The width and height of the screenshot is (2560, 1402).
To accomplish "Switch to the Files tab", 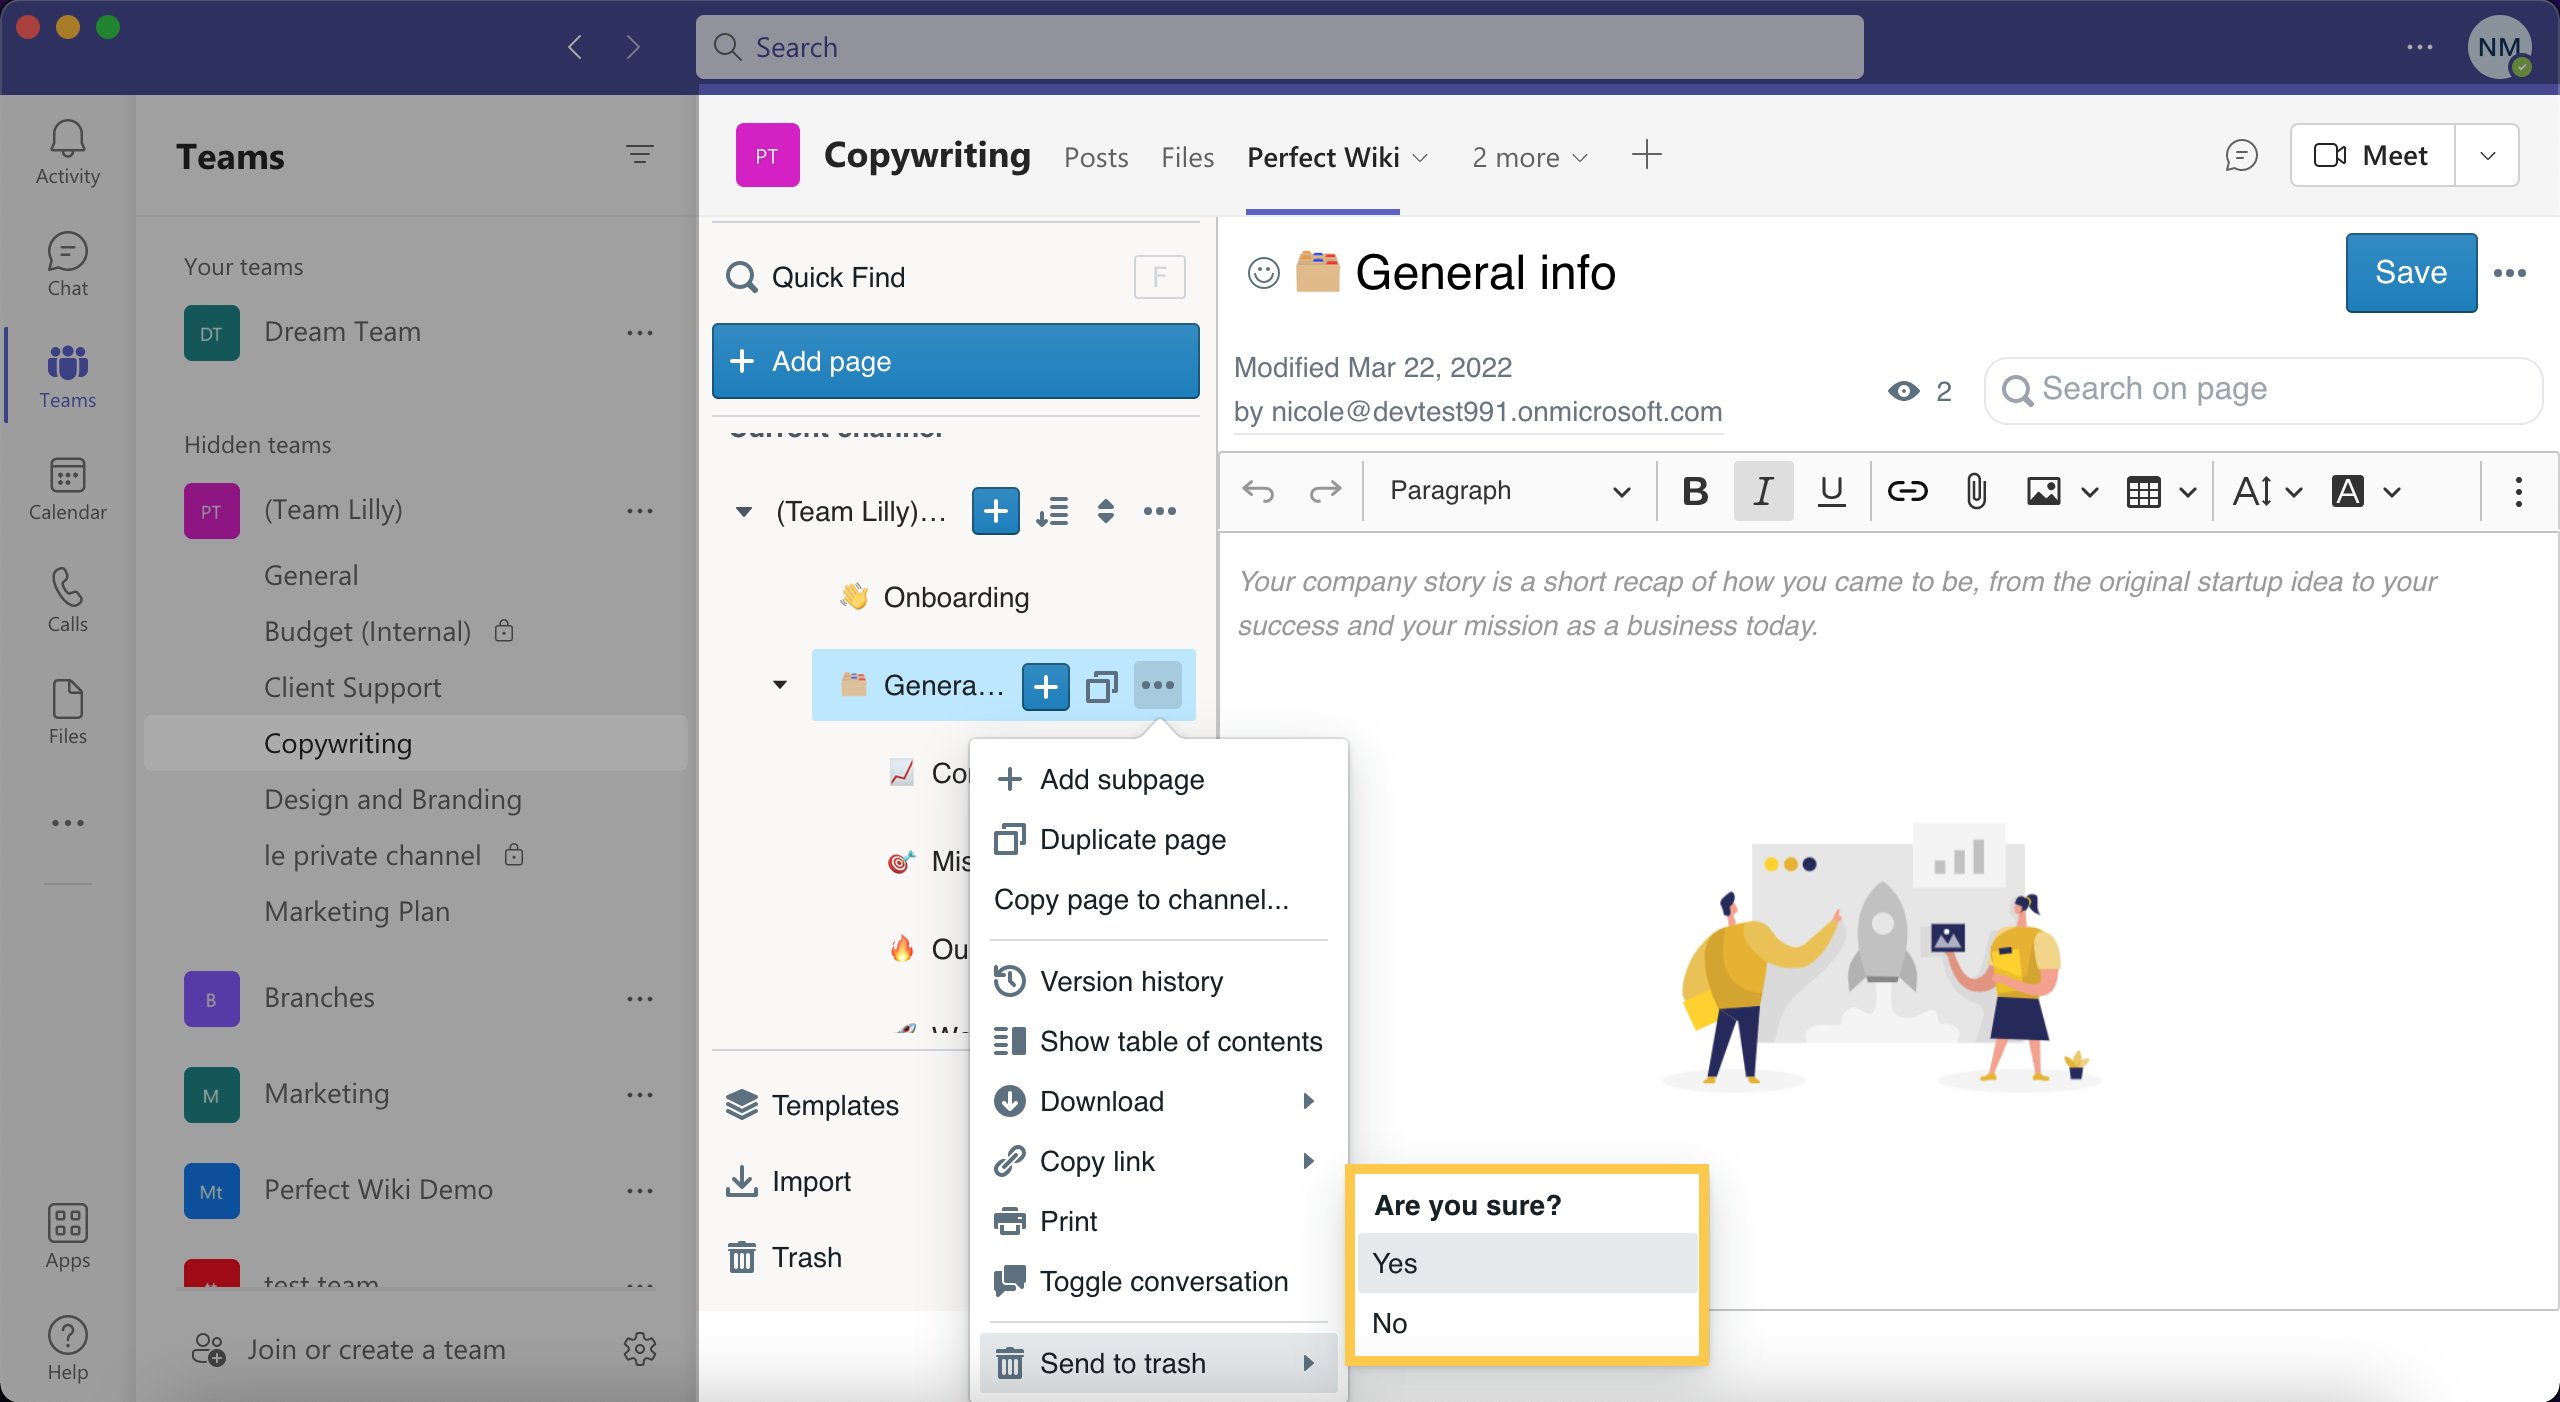I will [1187, 157].
